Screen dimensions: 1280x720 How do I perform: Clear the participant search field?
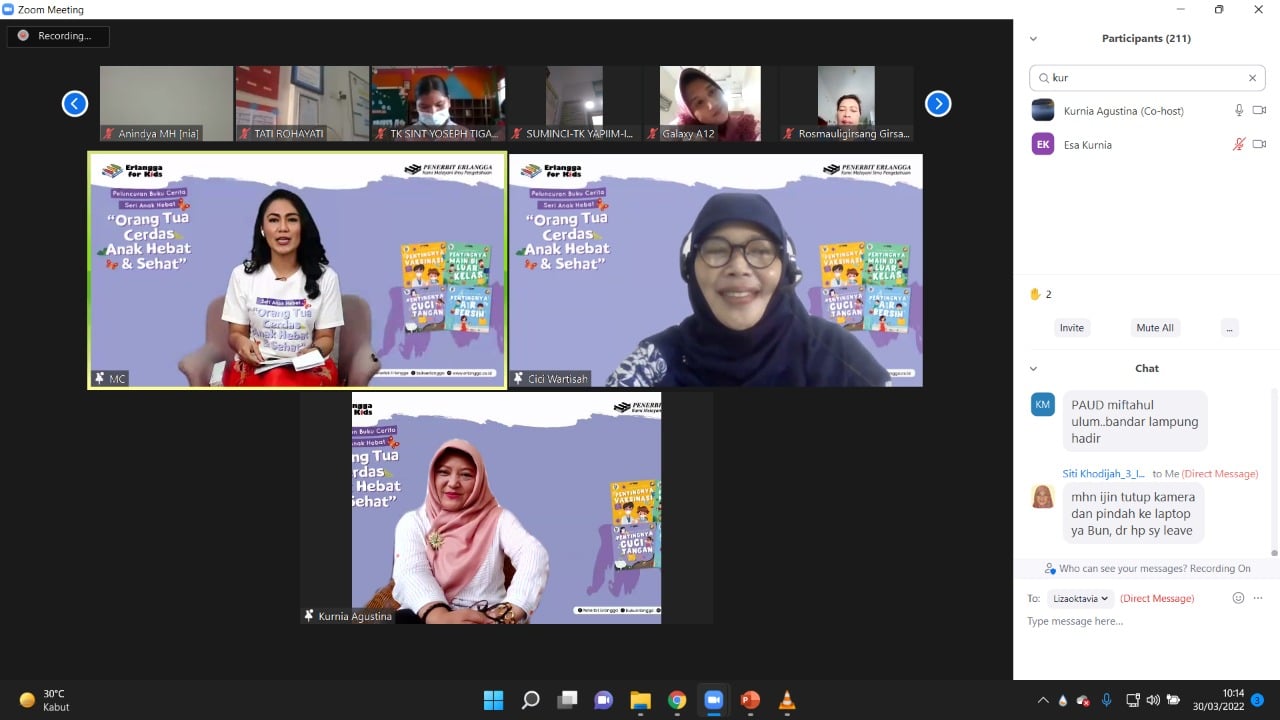pos(1252,78)
